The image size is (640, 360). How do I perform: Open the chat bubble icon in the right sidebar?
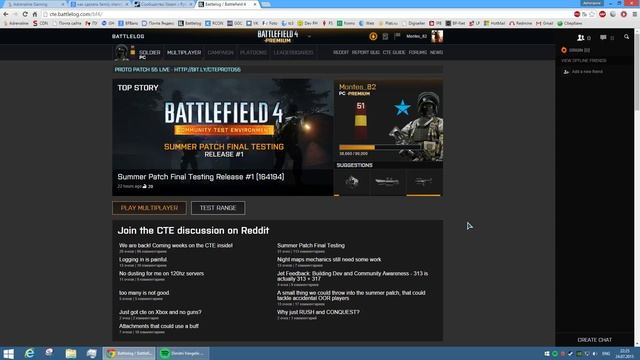click(603, 38)
